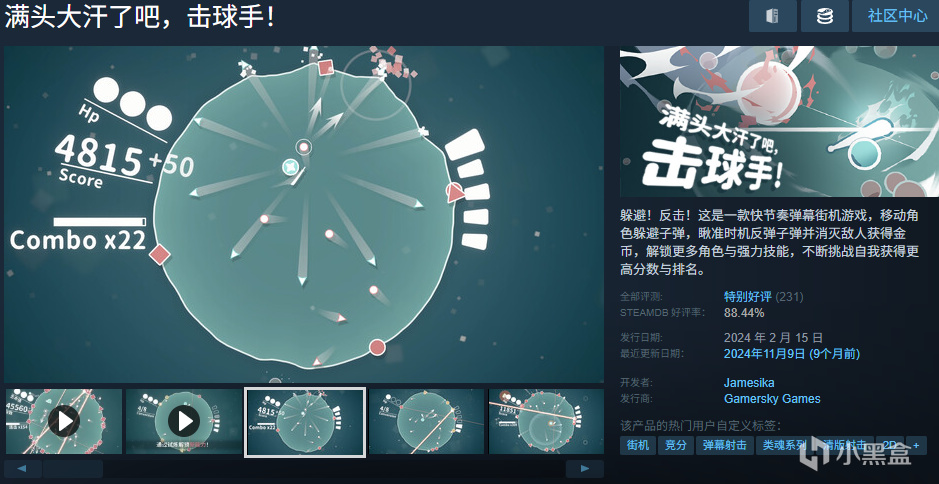The width and height of the screenshot is (939, 484).
Task: Open the SteamDB database stack icon
Action: click(825, 16)
